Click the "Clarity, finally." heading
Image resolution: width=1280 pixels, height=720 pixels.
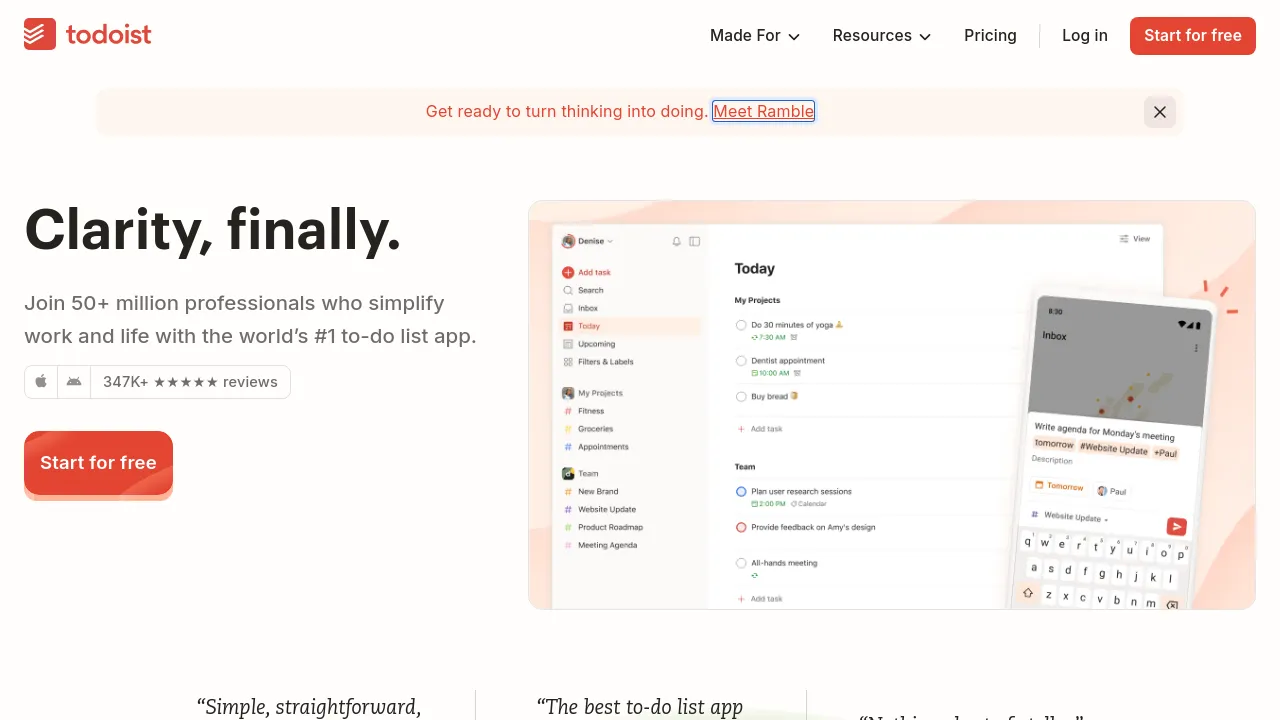pyautogui.click(x=213, y=229)
